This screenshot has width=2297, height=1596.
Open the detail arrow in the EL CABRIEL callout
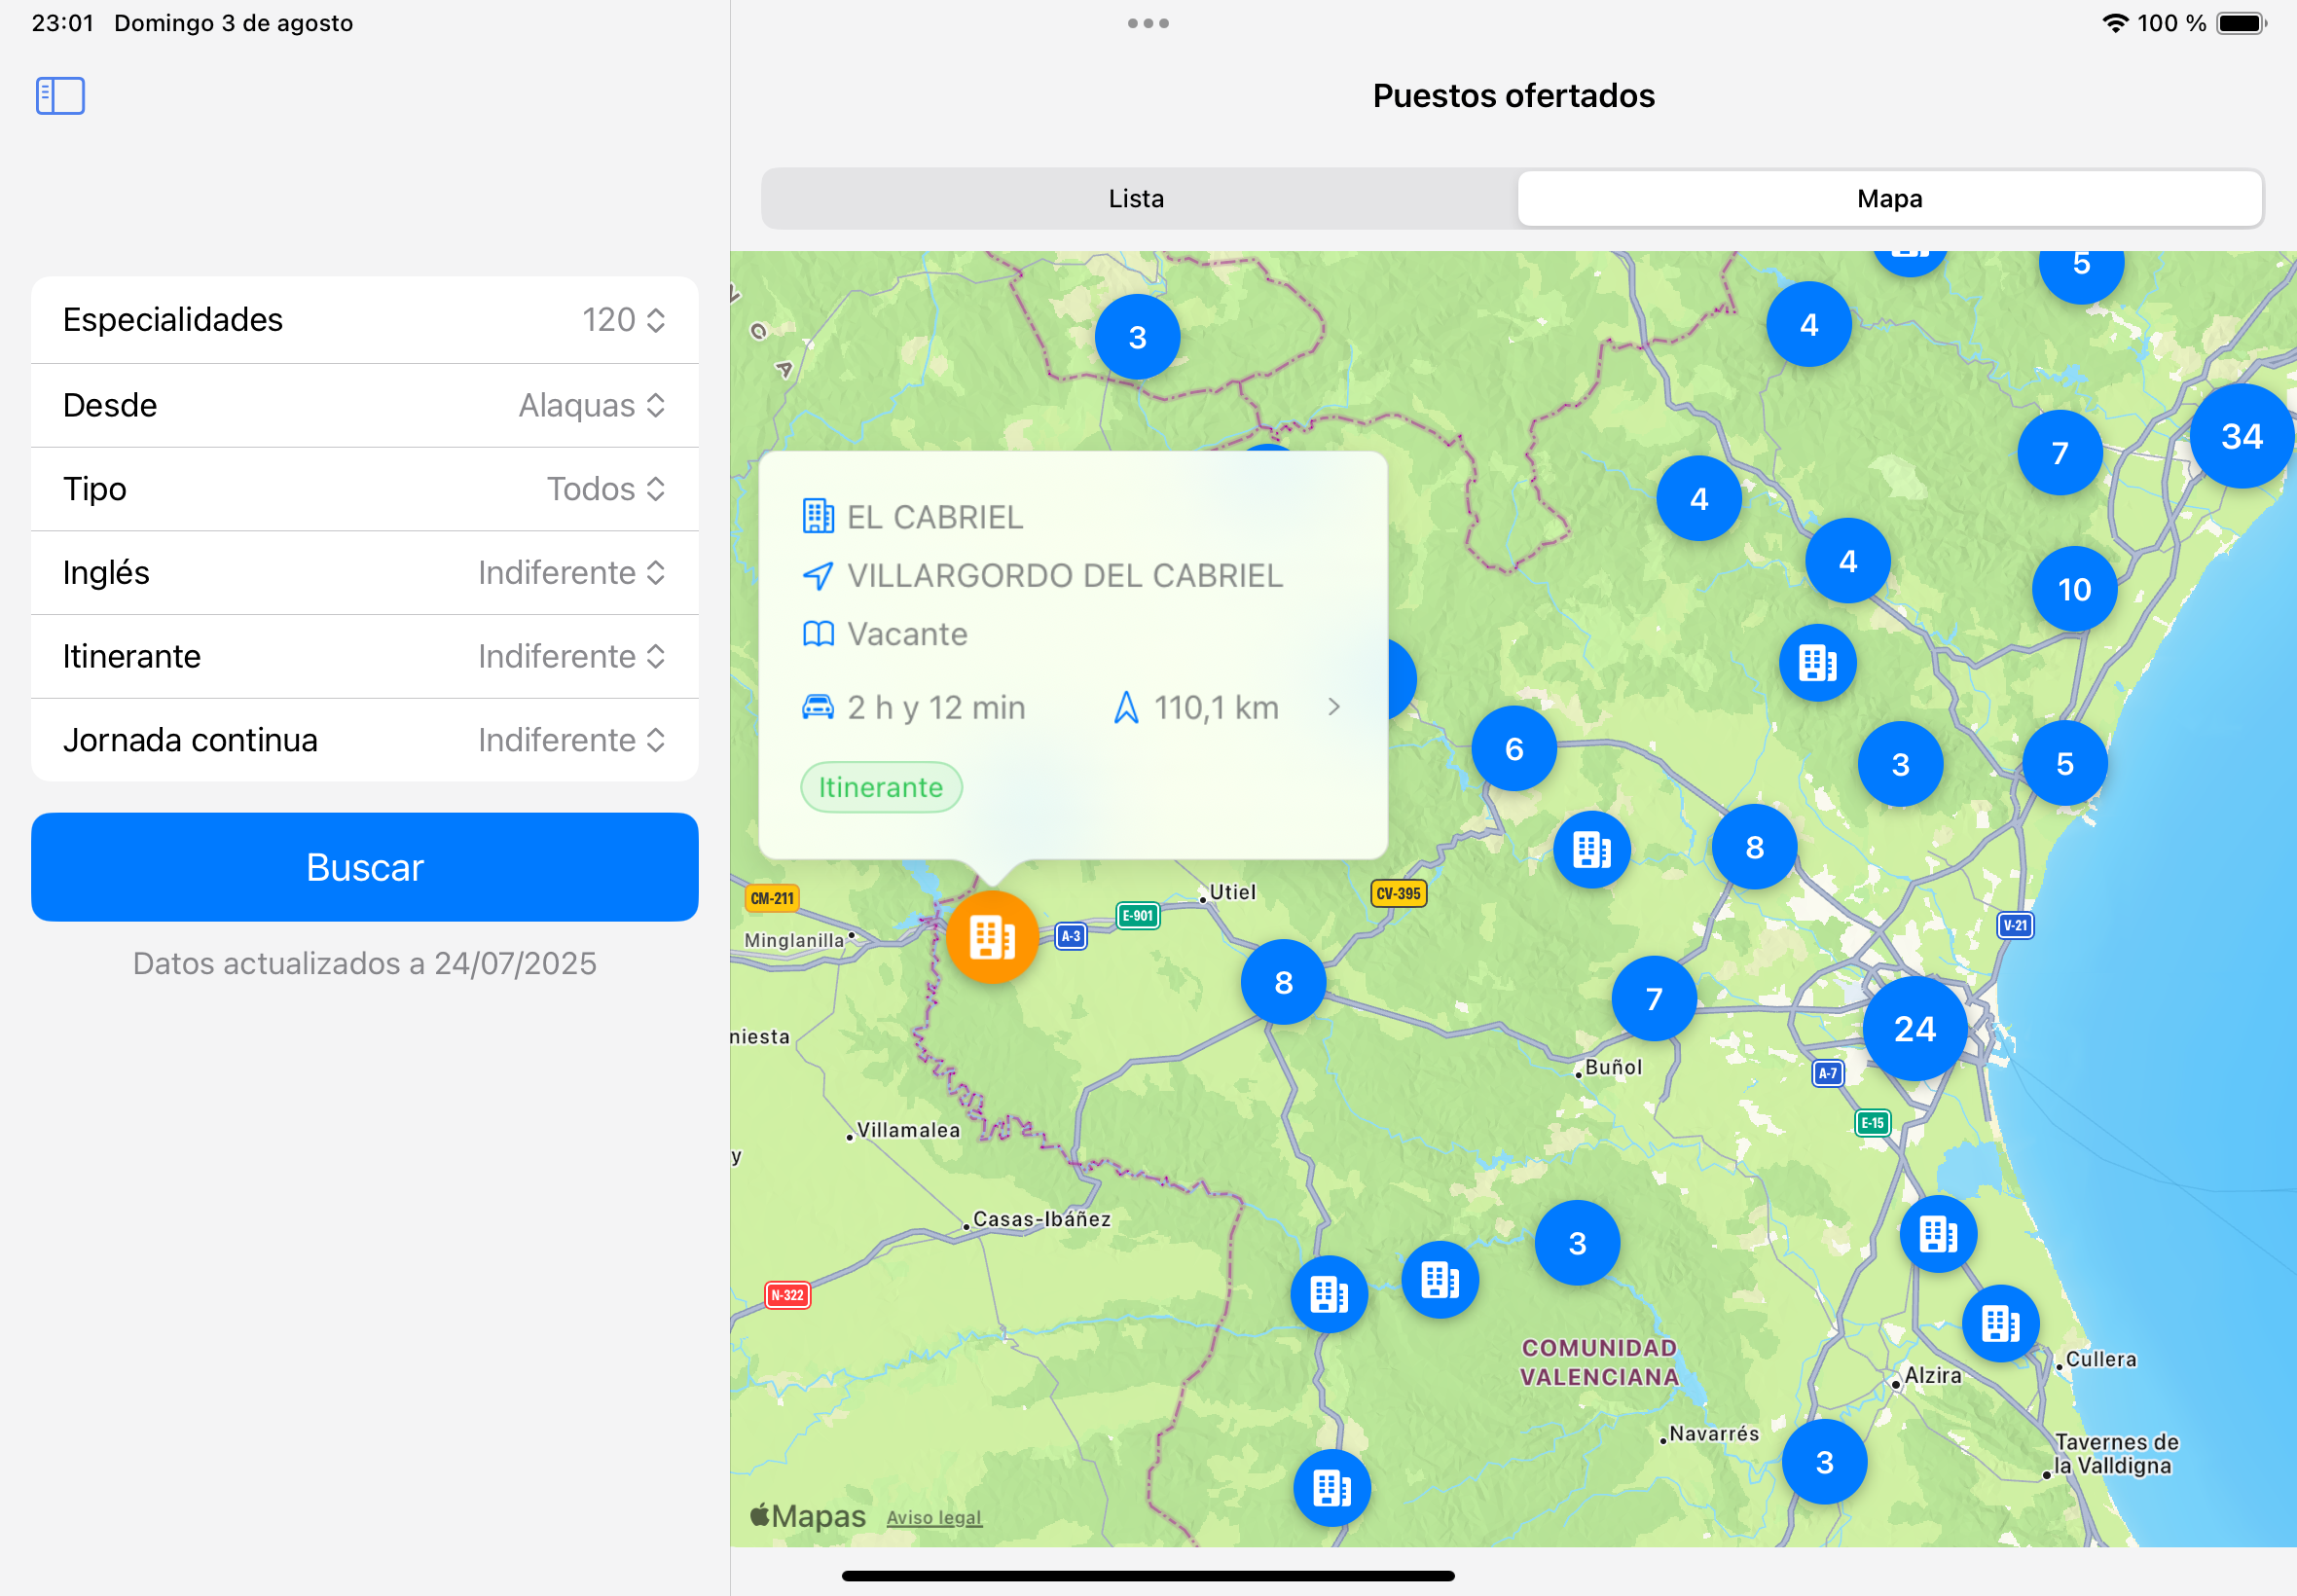point(1336,707)
